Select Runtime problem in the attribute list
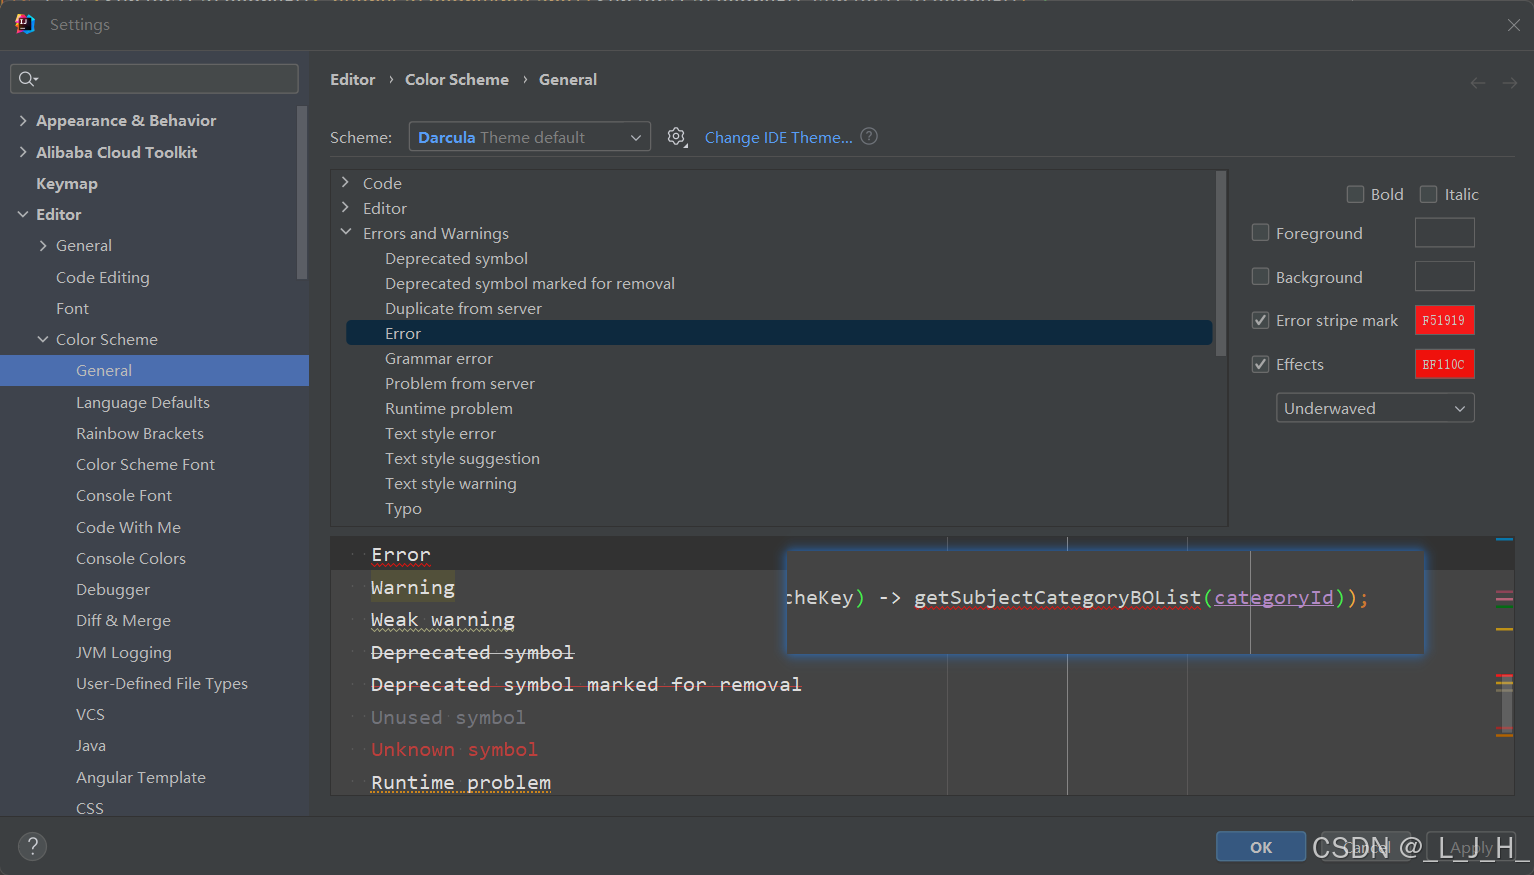 click(x=449, y=408)
